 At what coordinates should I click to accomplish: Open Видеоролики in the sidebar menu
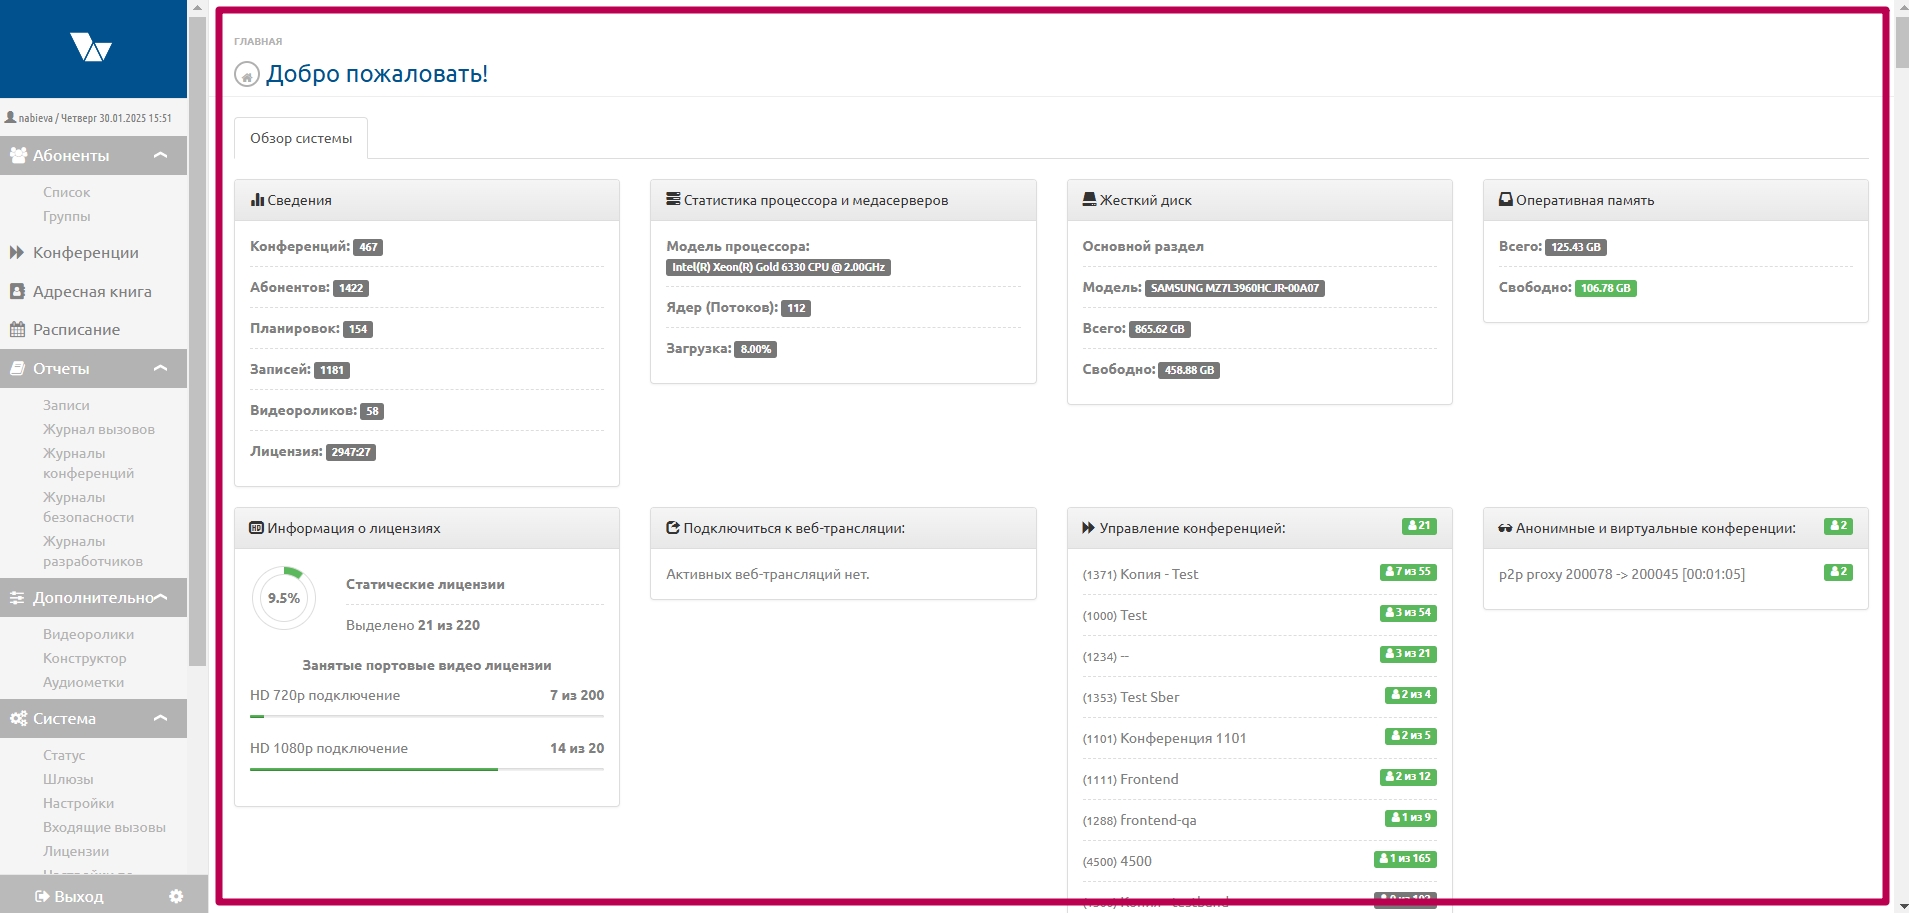pyautogui.click(x=88, y=635)
